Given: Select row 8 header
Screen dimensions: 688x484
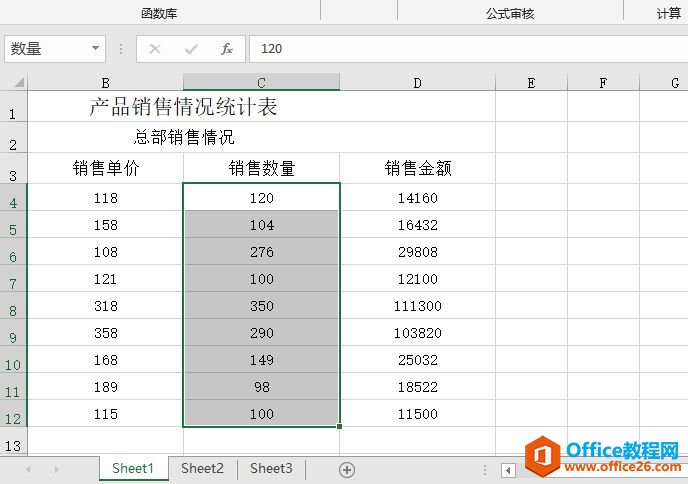Looking at the screenshot, I should pos(13,305).
